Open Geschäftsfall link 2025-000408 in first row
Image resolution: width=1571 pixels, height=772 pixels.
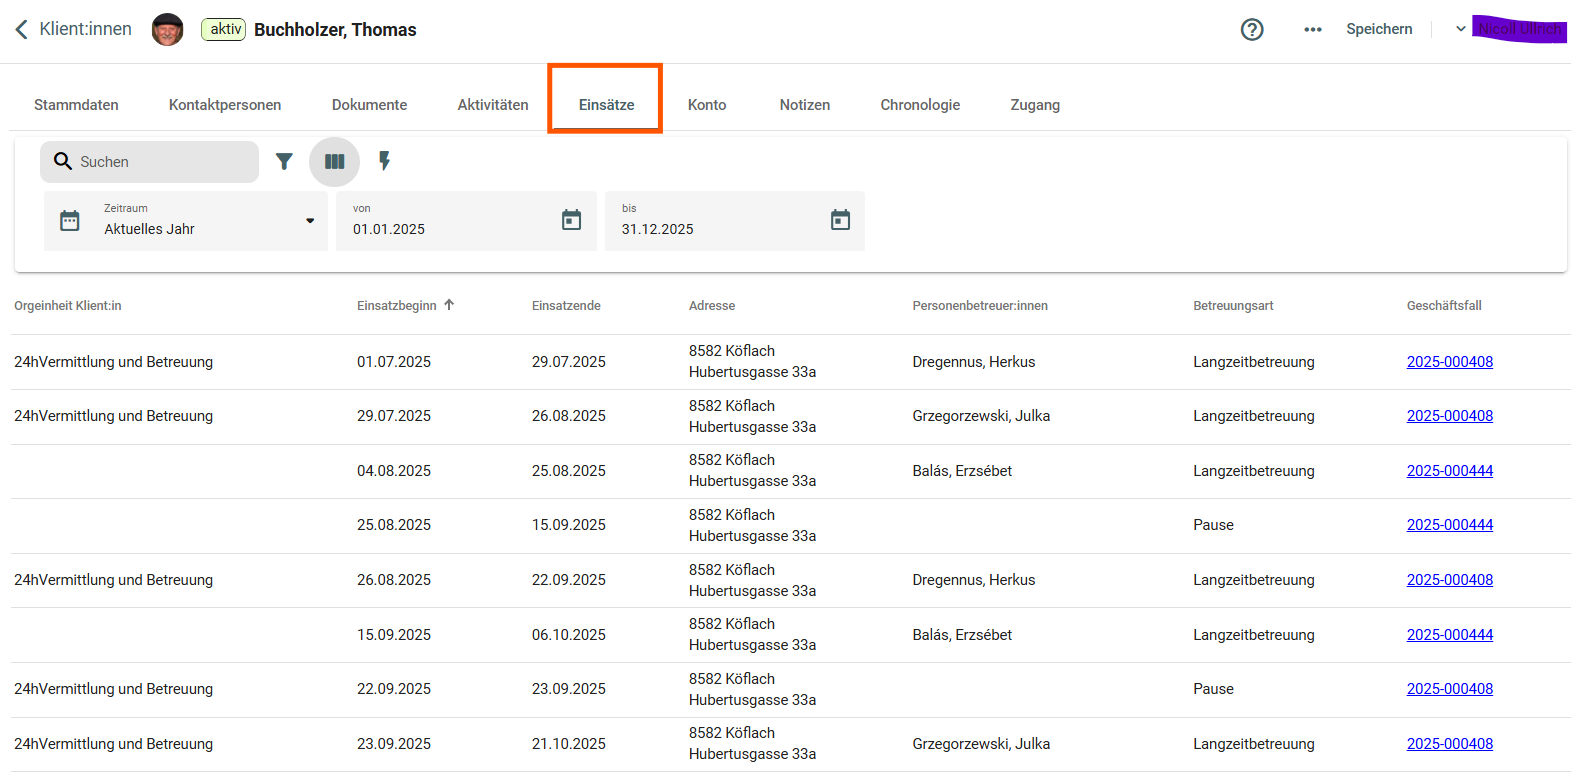[x=1449, y=362]
